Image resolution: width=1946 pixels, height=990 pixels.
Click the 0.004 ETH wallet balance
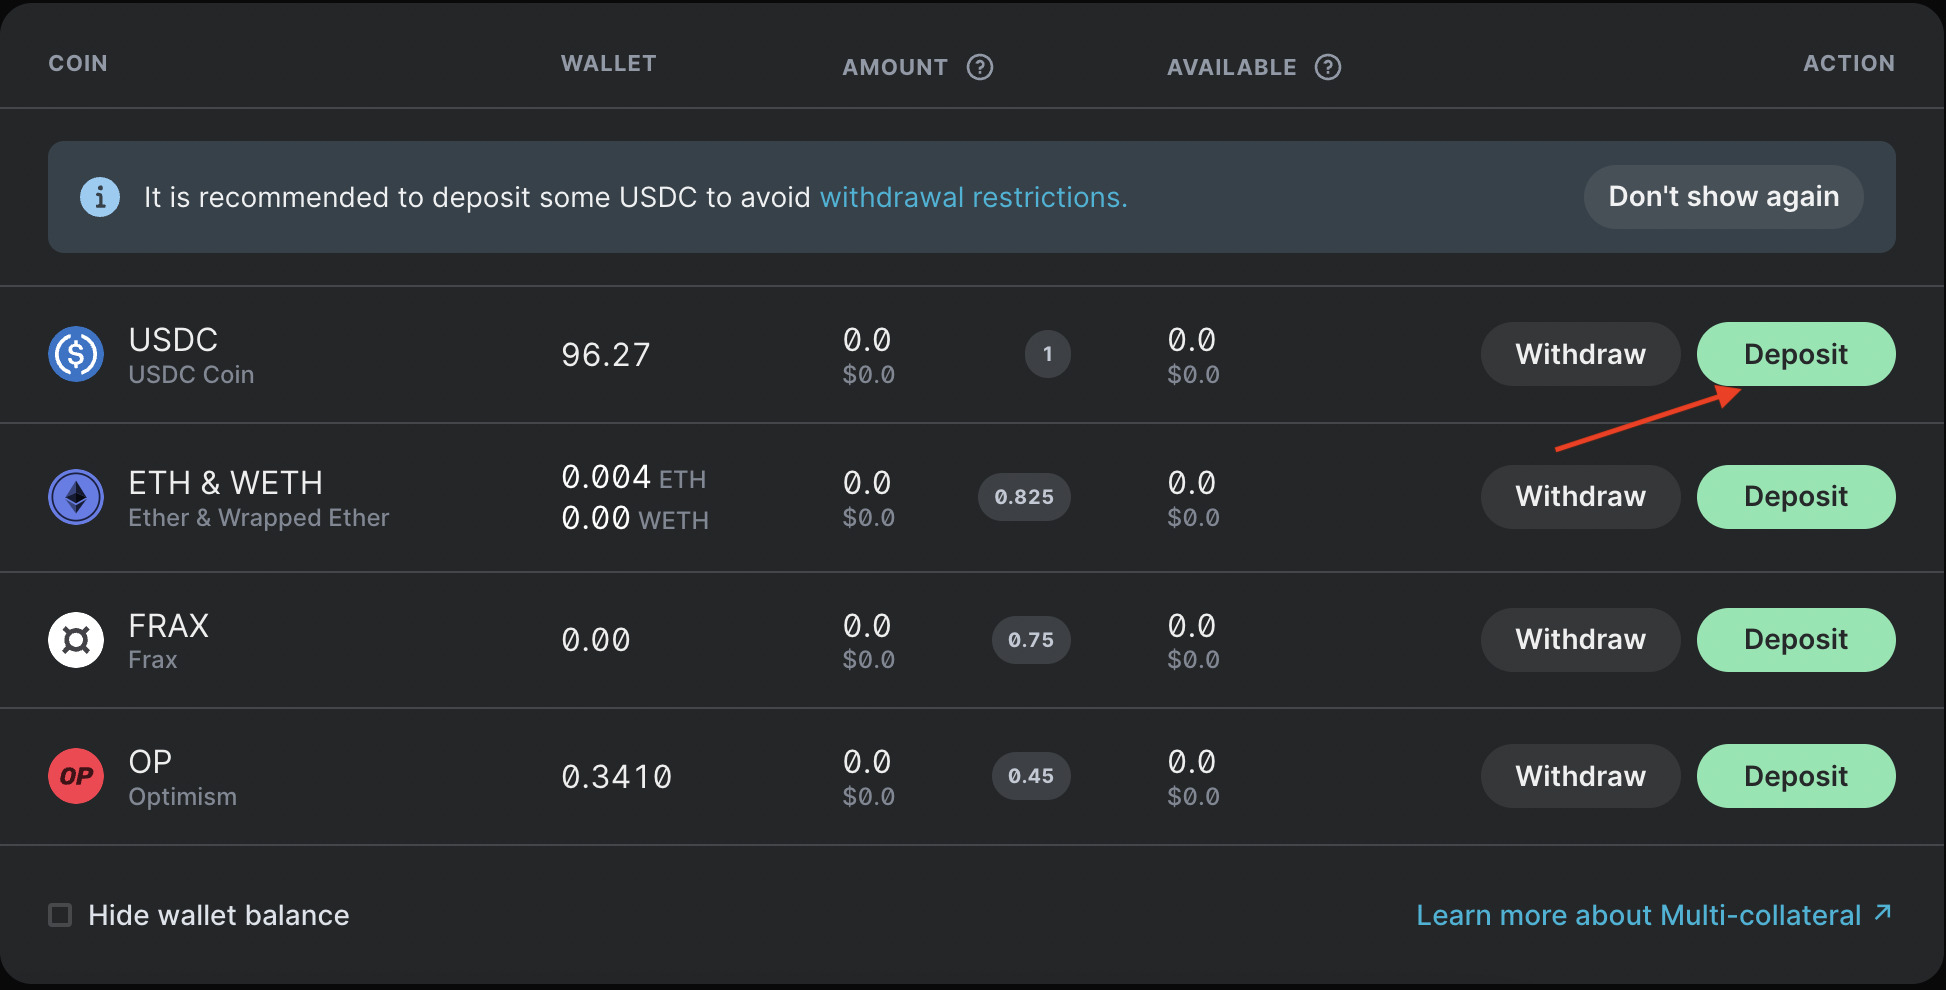[634, 477]
